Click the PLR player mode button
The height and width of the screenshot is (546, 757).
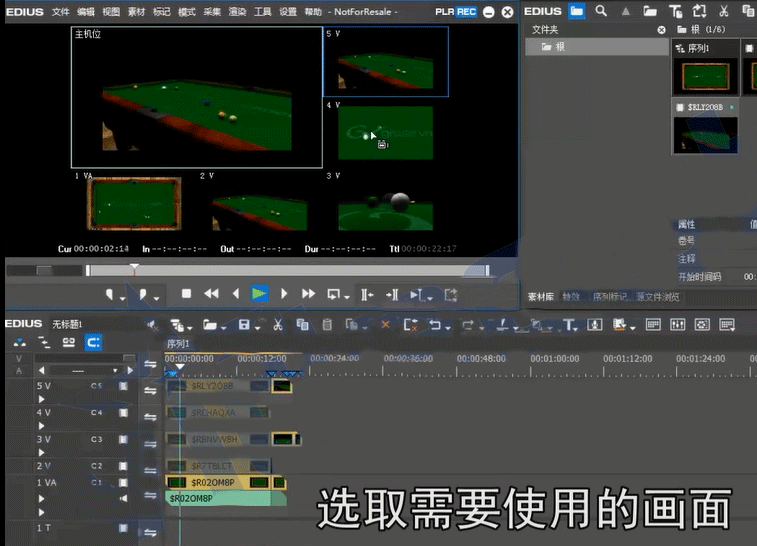[444, 12]
